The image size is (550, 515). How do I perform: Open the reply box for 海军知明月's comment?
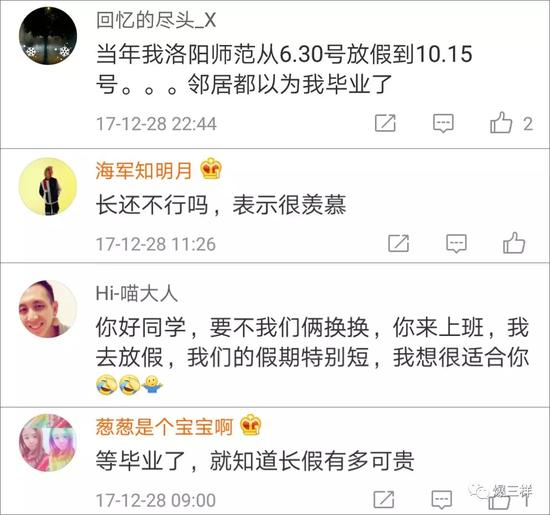[456, 243]
